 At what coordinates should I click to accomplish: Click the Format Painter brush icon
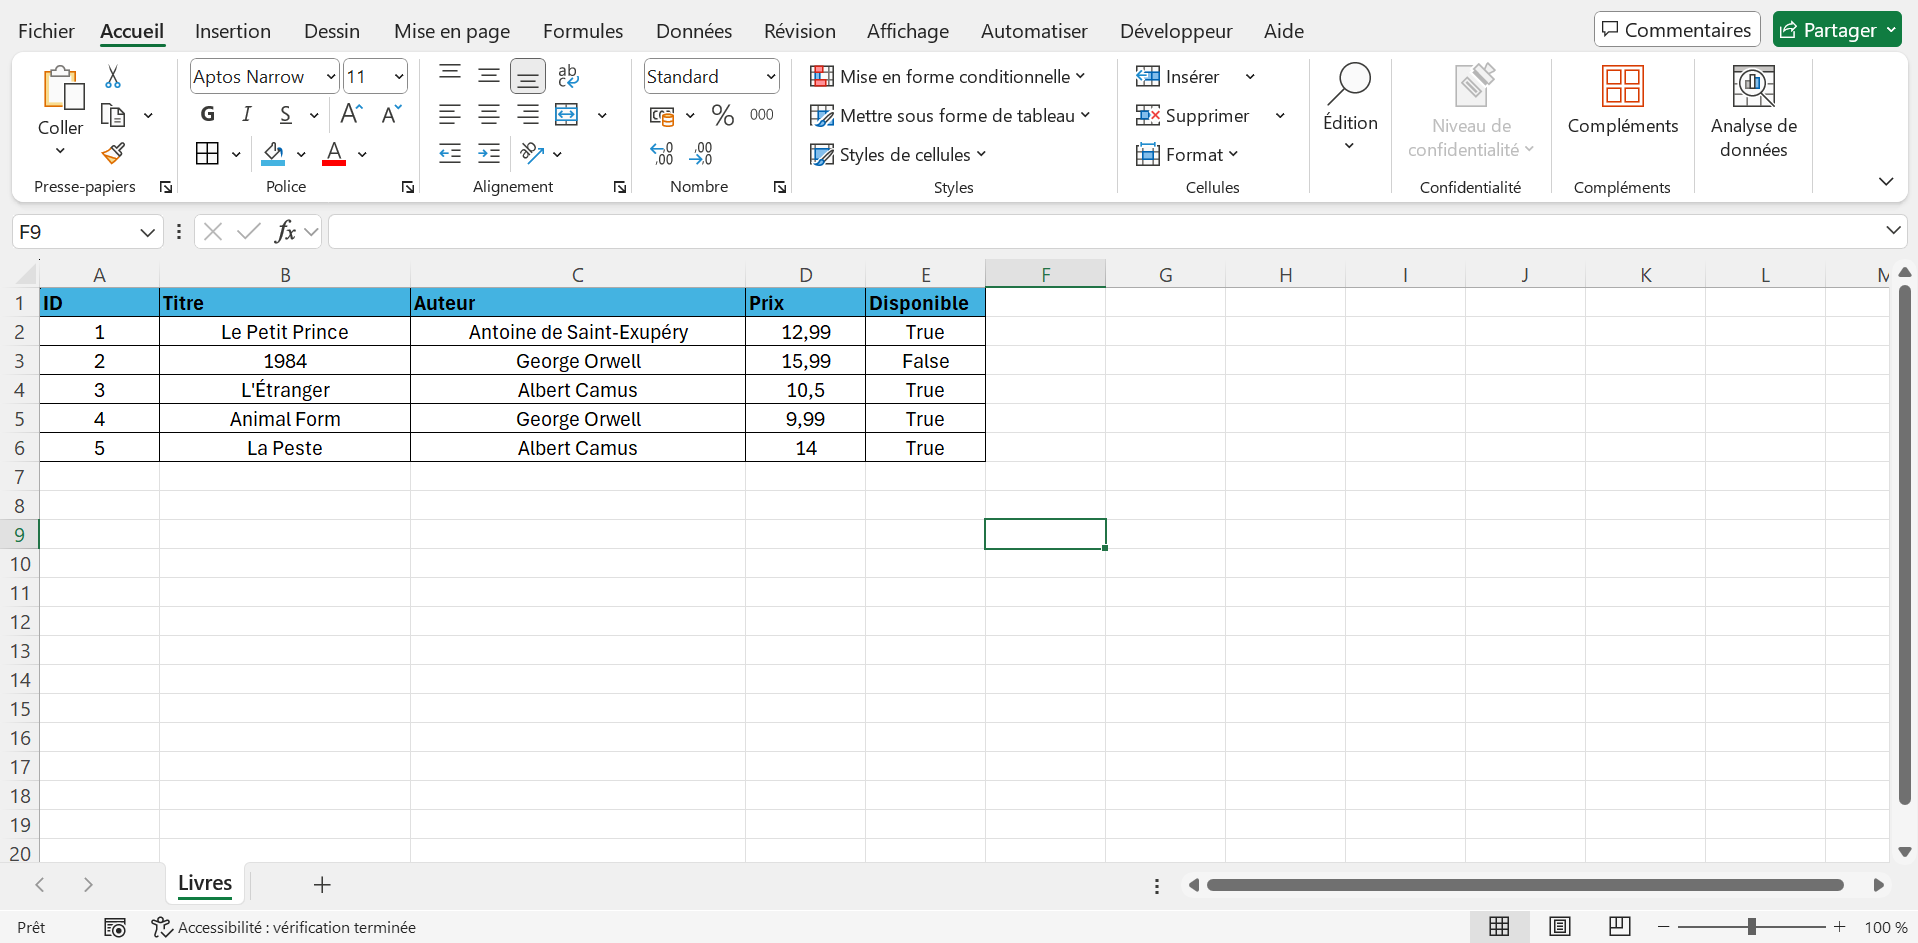click(113, 154)
